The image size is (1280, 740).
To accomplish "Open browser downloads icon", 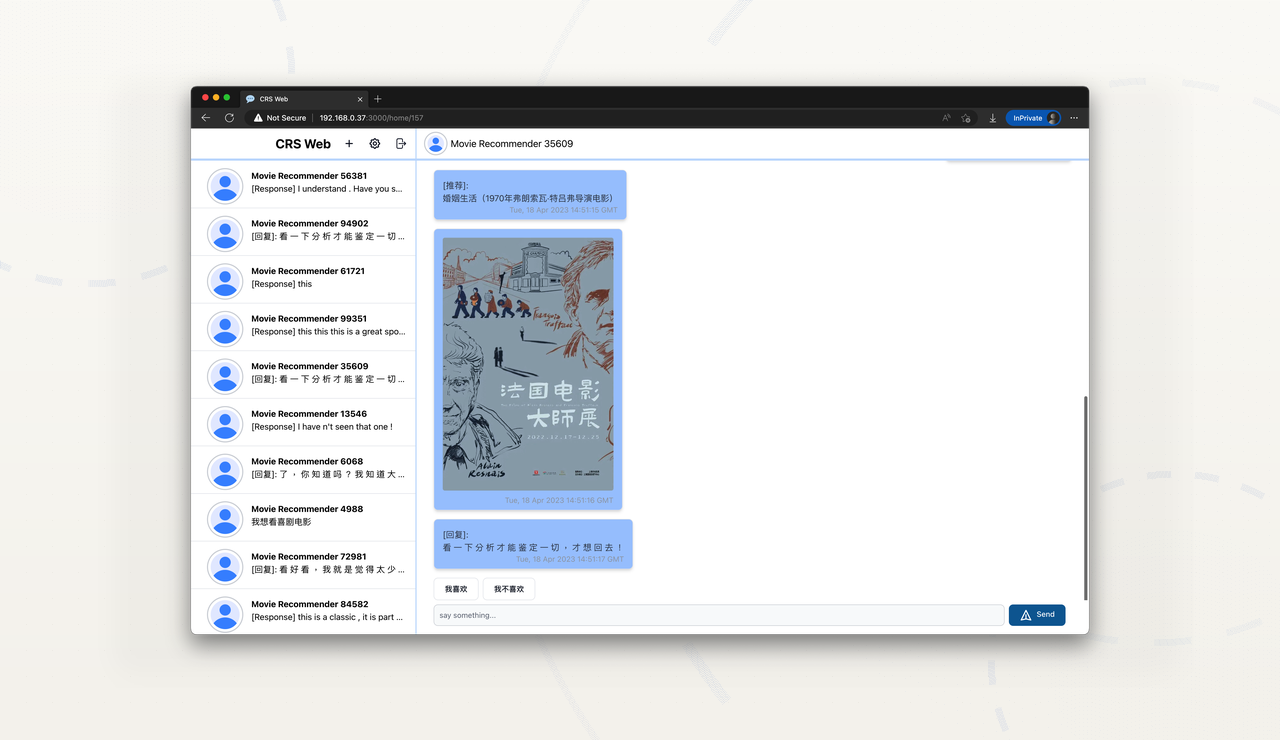I will pyautogui.click(x=993, y=118).
